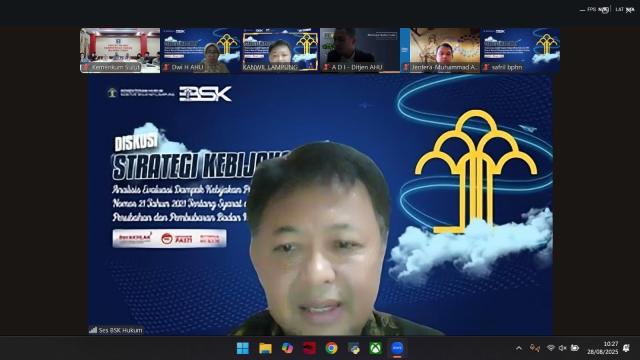Screen dimensions: 640x360
Task: Open Google Chrome from the taskbar
Action: [331, 348]
